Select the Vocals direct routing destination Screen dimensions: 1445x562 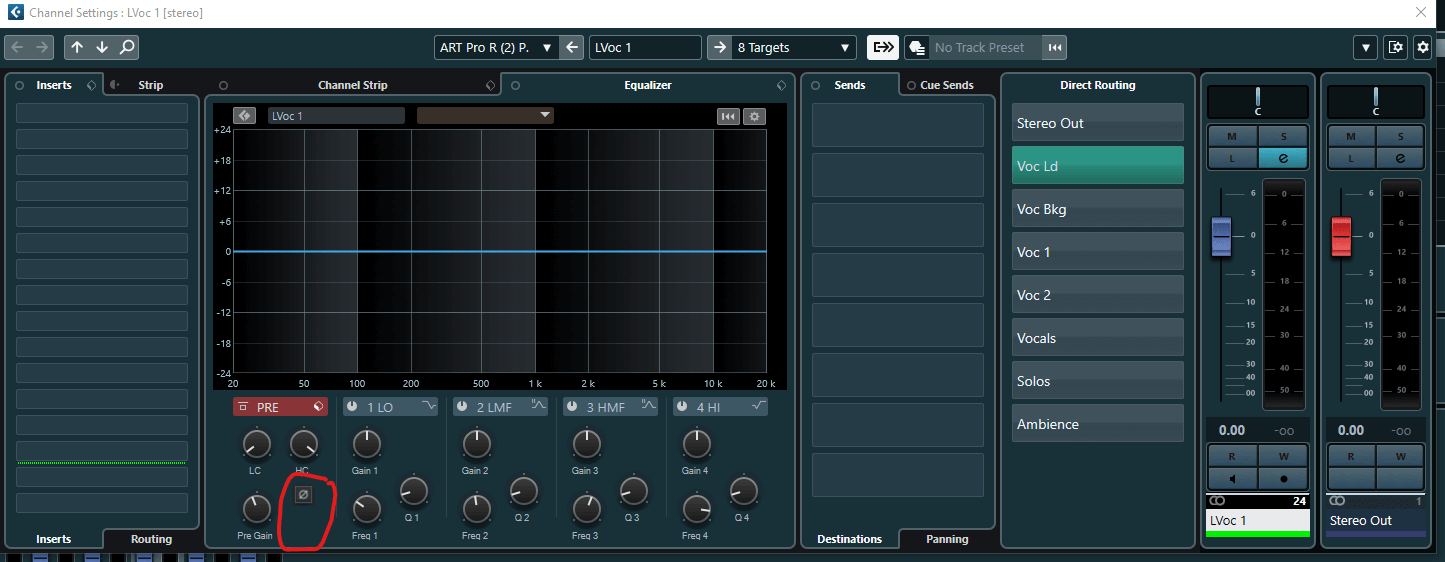(x=1097, y=338)
